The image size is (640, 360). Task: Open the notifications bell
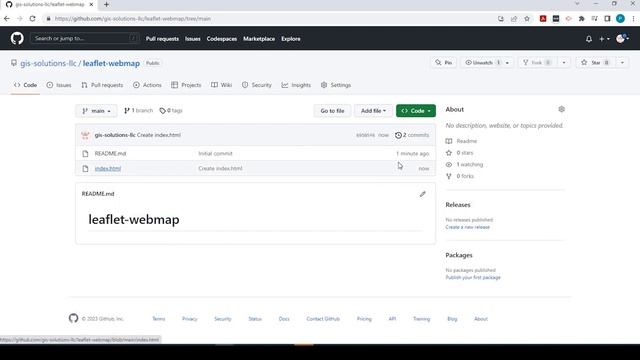coord(589,39)
